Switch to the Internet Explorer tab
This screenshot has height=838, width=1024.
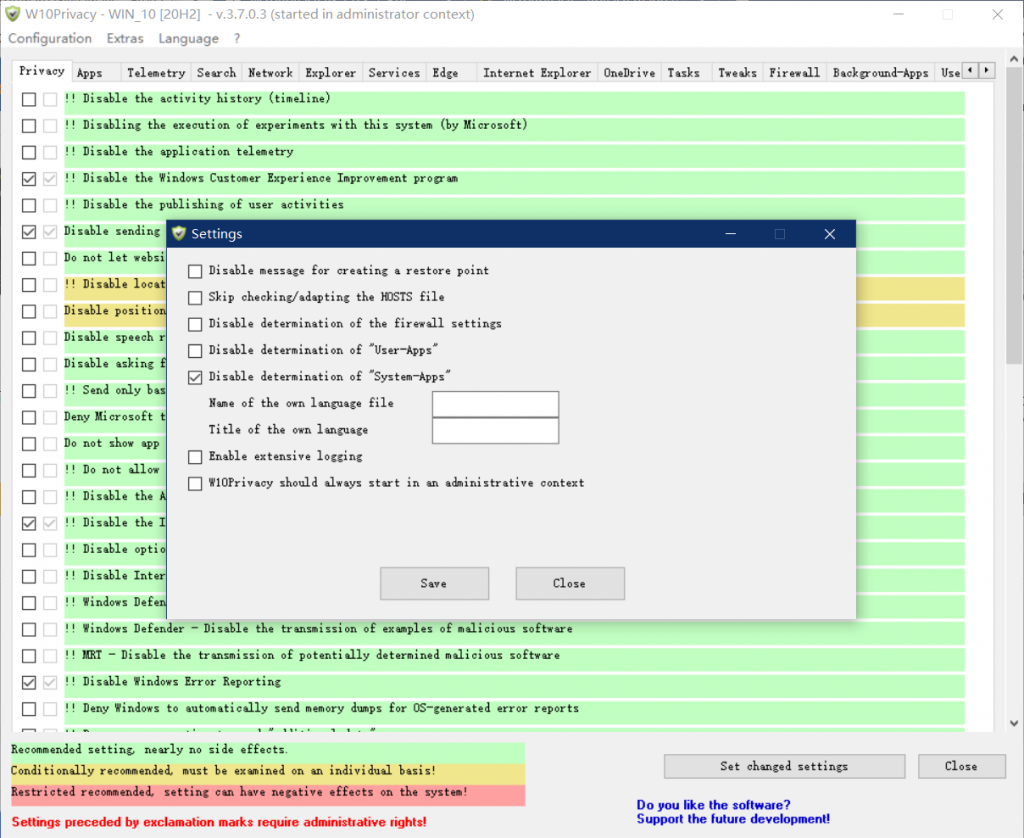tap(537, 73)
